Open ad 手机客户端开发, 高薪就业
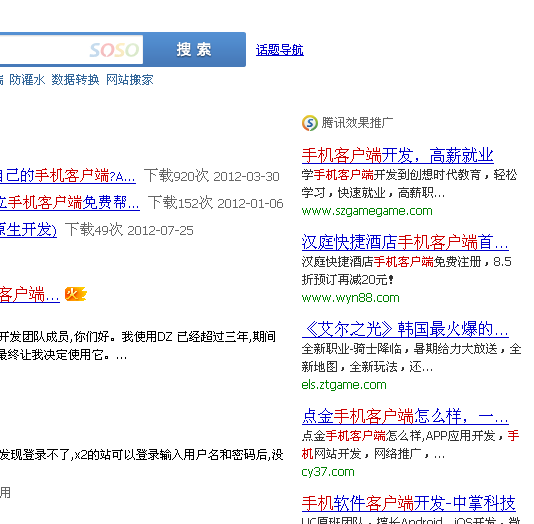 point(397,156)
